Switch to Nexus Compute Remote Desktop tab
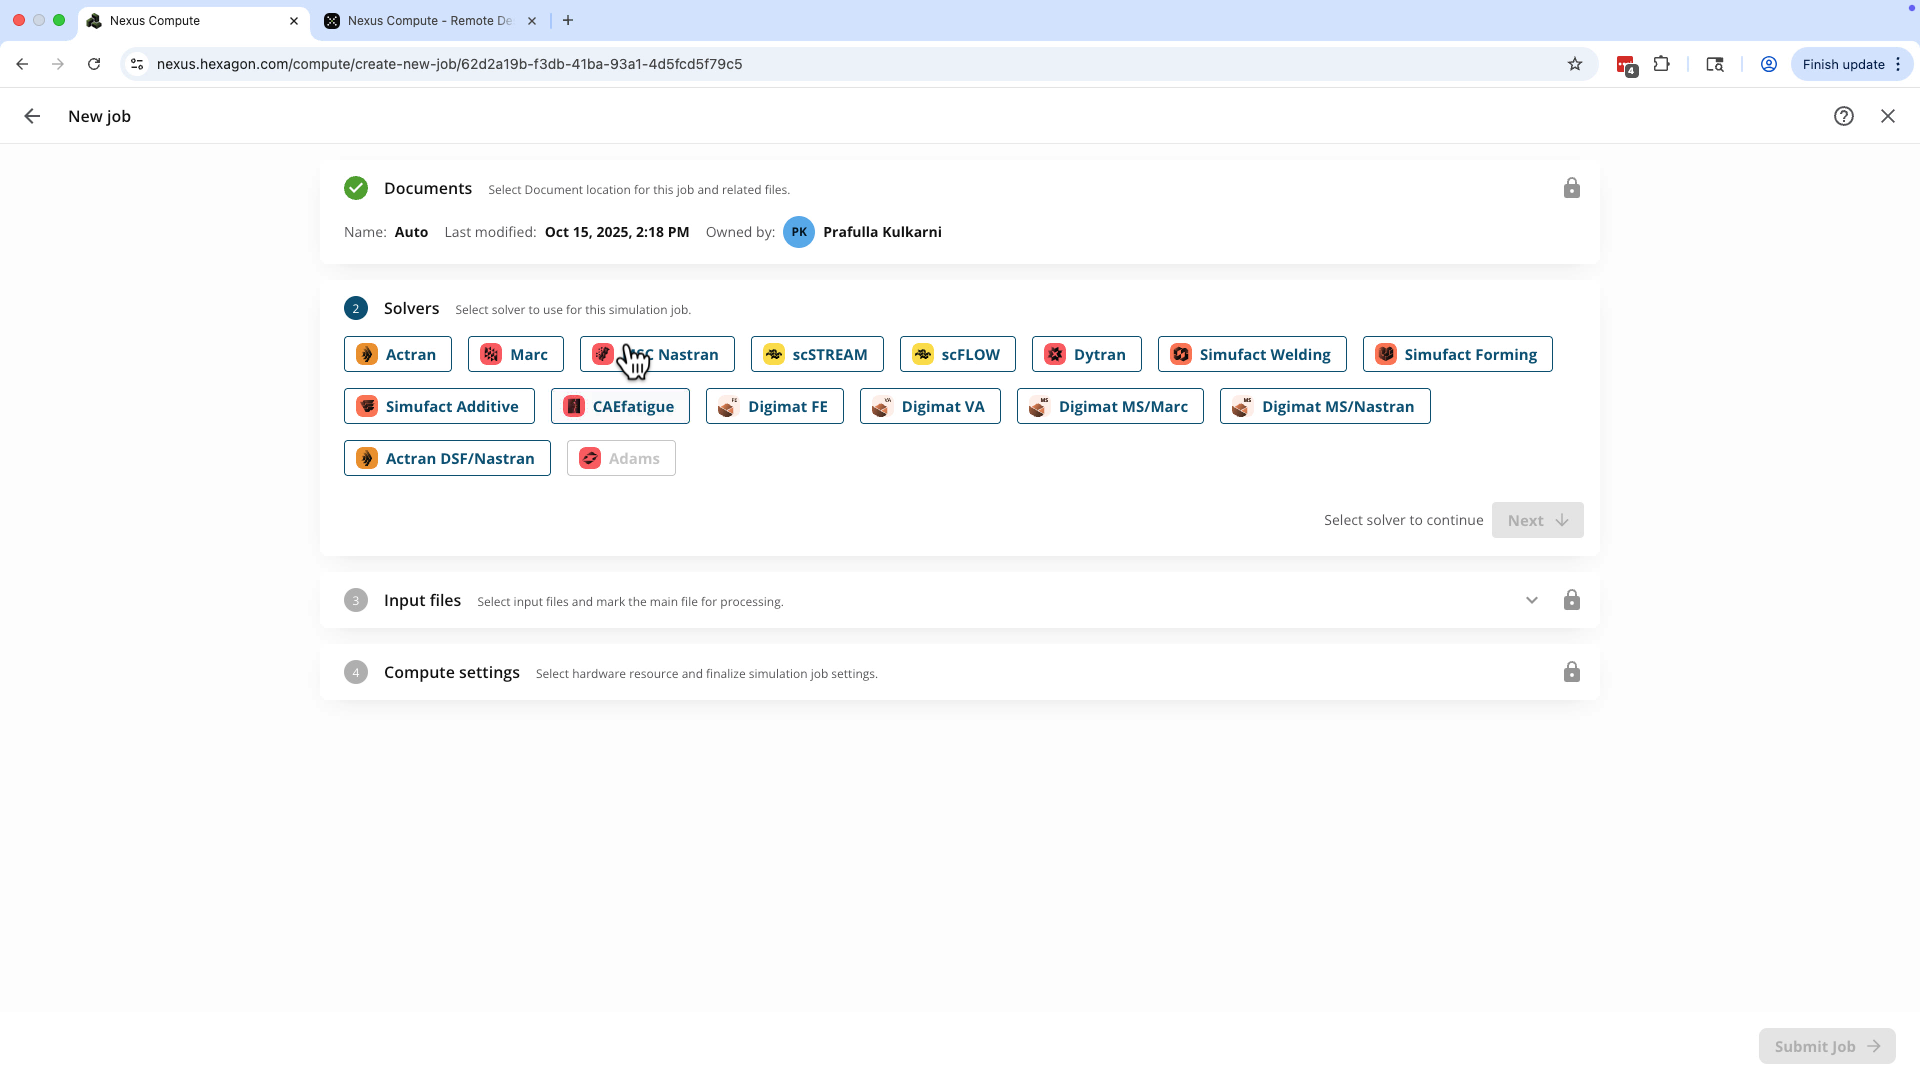The height and width of the screenshot is (1080, 1920). pos(429,20)
